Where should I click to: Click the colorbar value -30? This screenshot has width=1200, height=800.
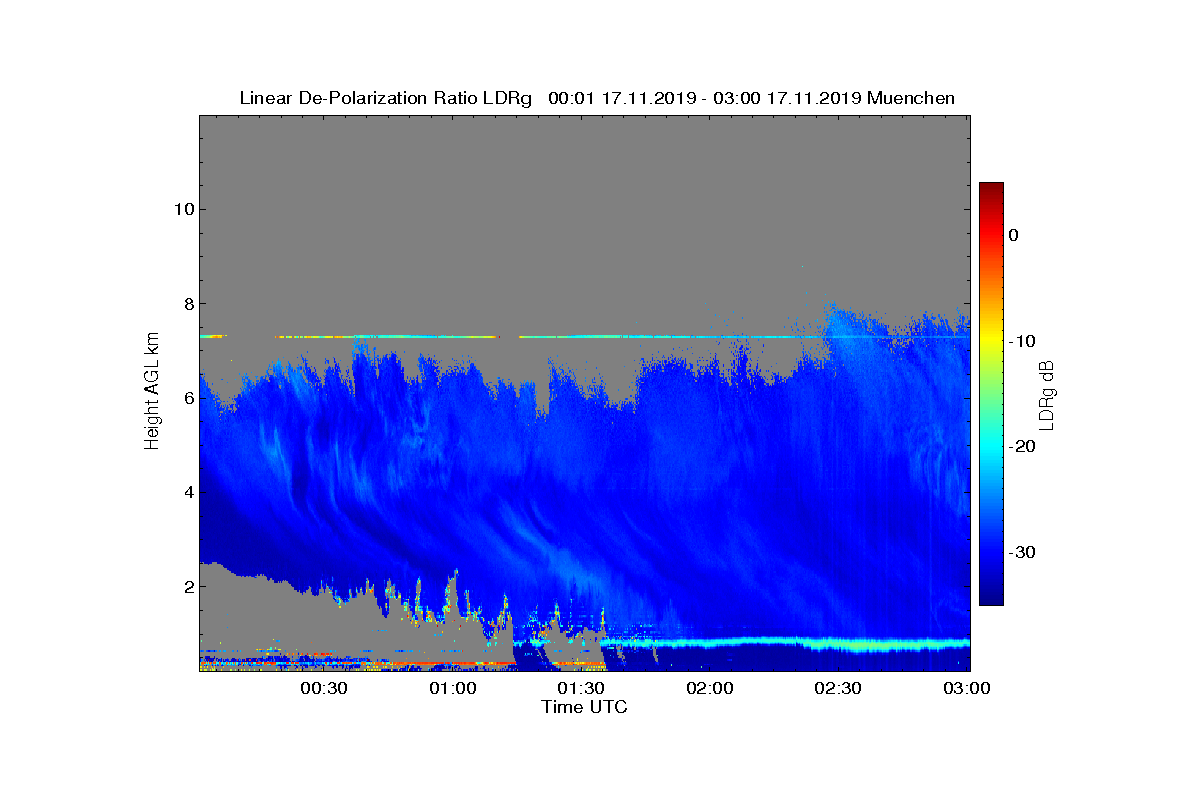1022,553
